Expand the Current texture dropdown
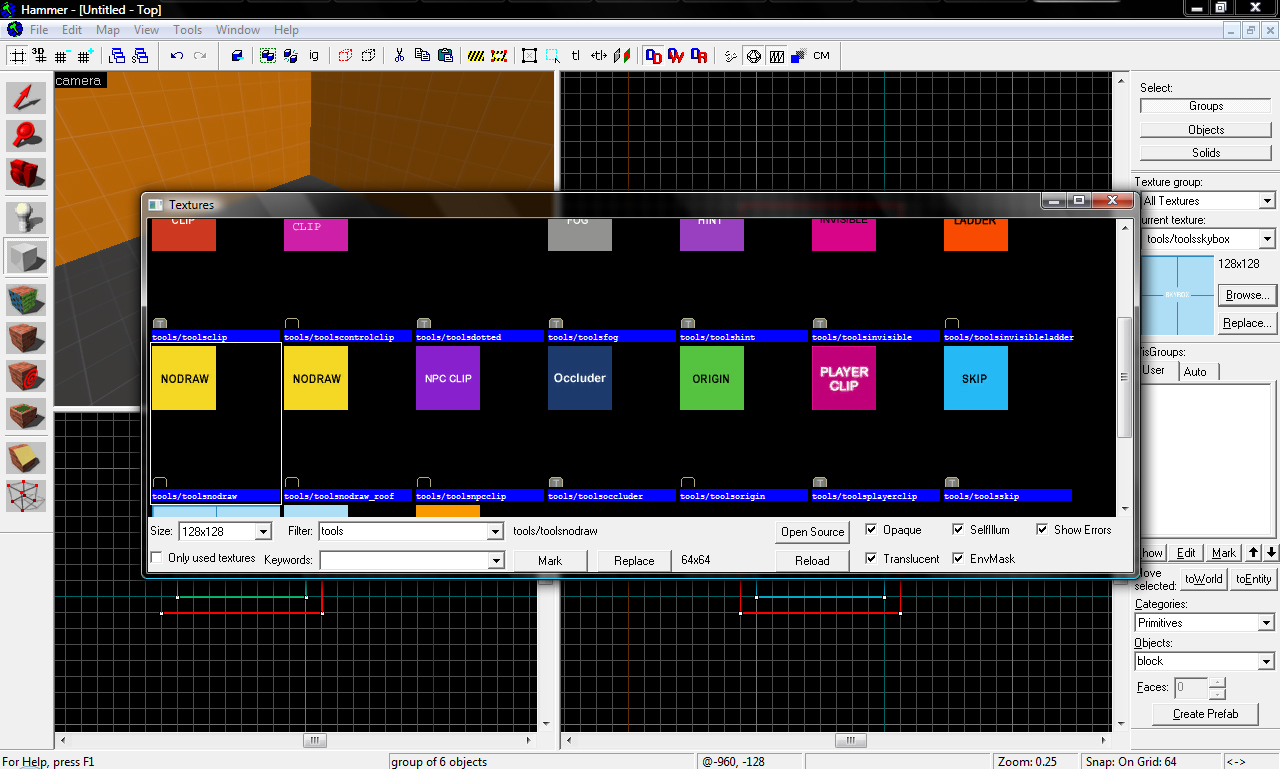 click(1267, 239)
